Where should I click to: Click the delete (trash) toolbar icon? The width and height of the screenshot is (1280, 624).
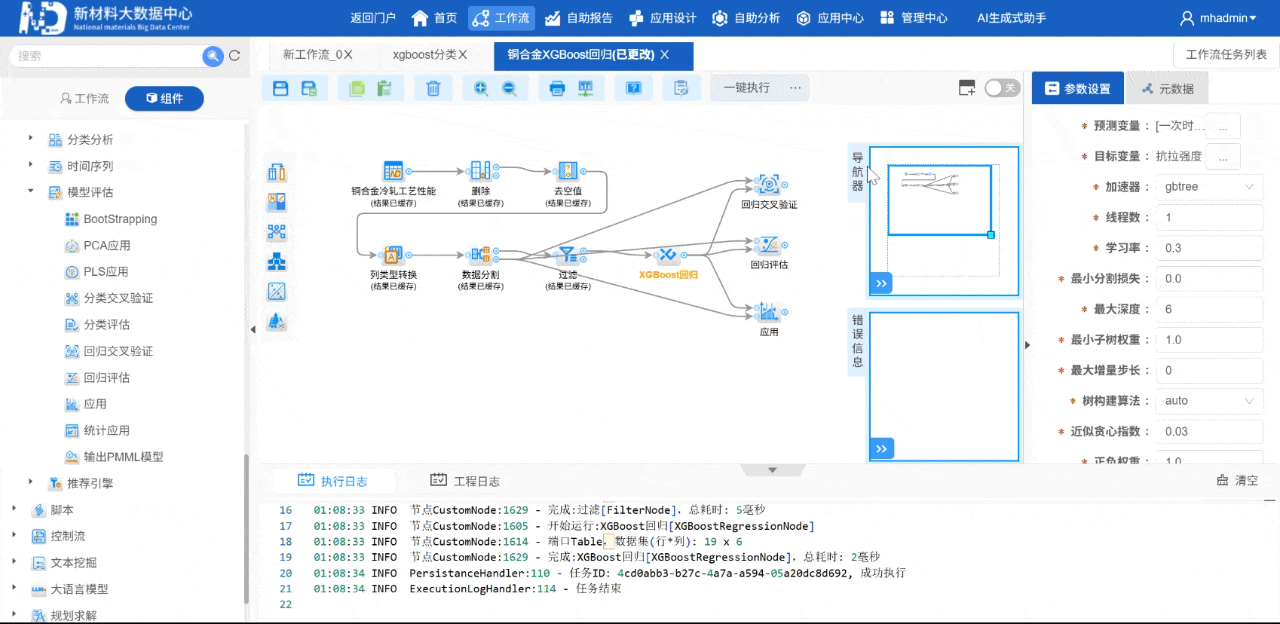(x=434, y=88)
